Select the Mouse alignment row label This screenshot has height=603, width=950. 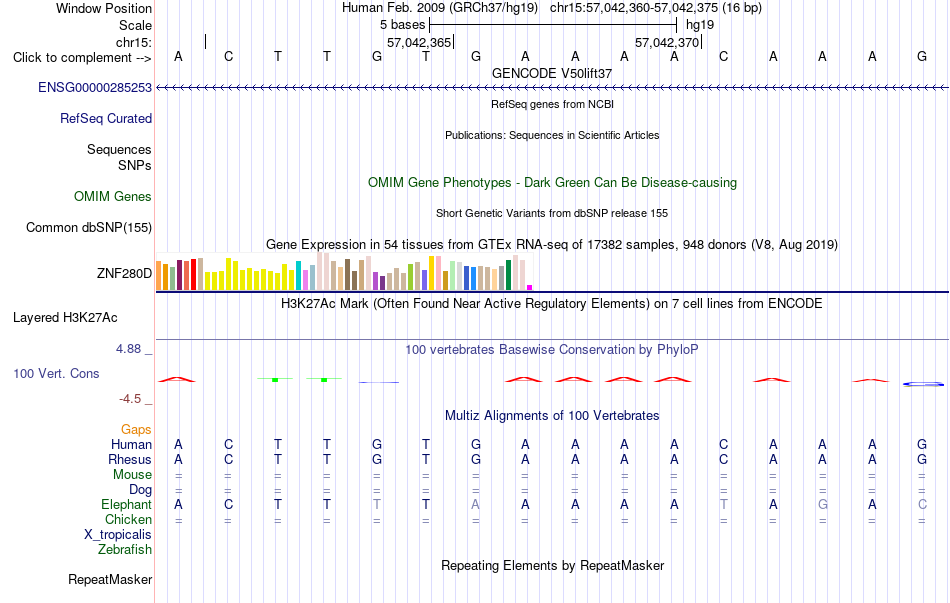coord(132,475)
